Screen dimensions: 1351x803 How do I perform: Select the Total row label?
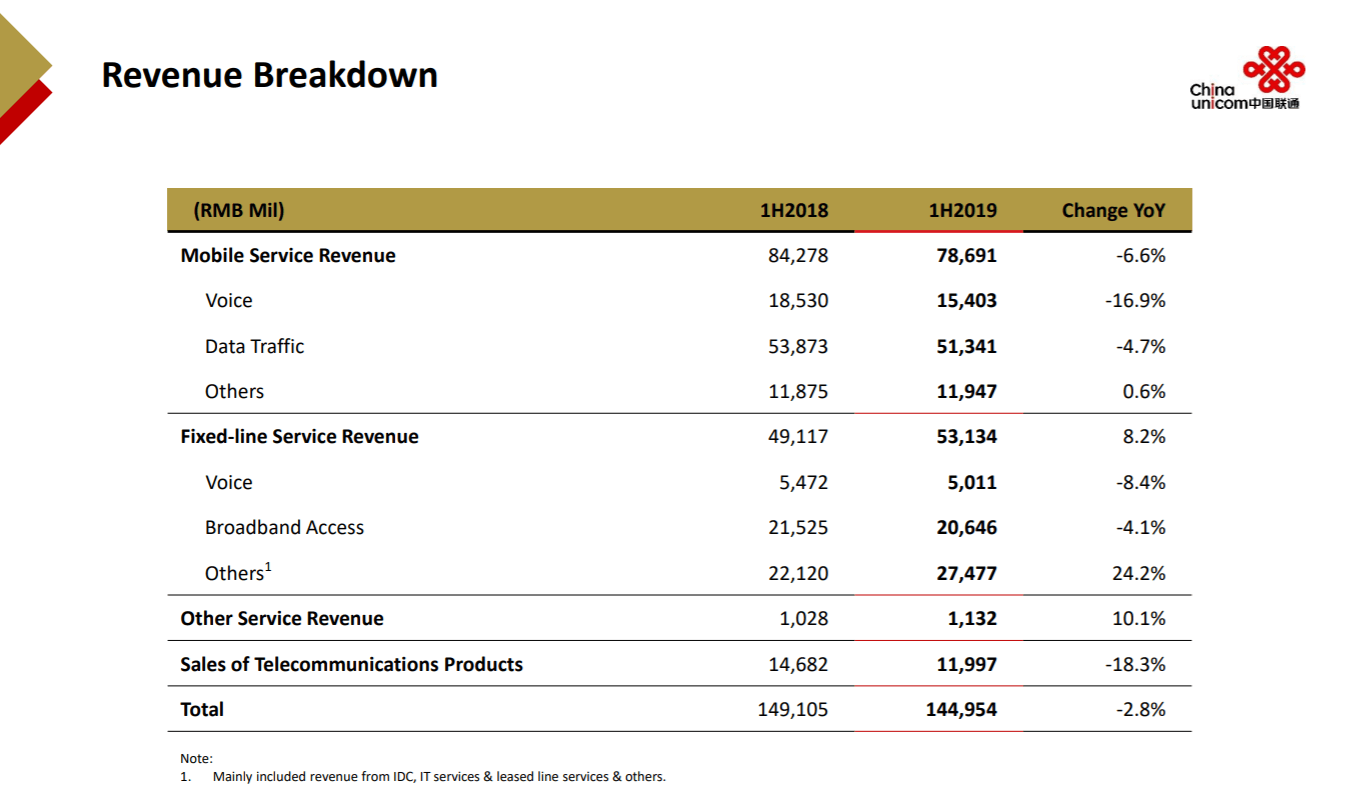point(202,709)
